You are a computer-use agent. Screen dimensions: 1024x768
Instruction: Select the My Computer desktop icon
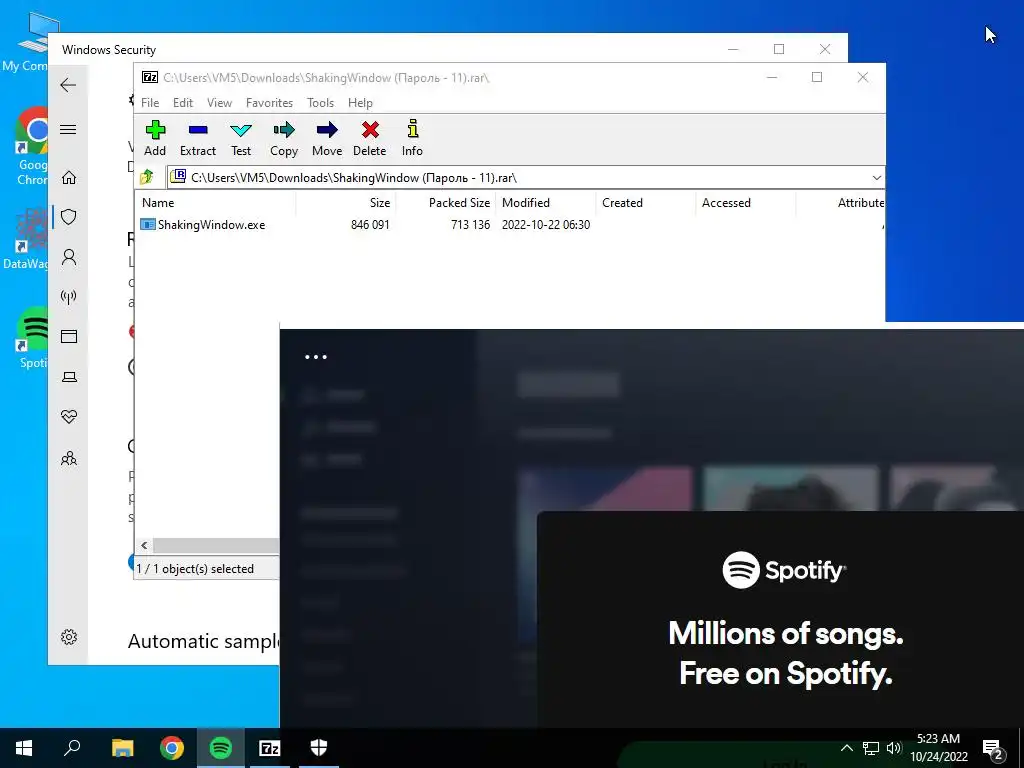tap(25, 42)
